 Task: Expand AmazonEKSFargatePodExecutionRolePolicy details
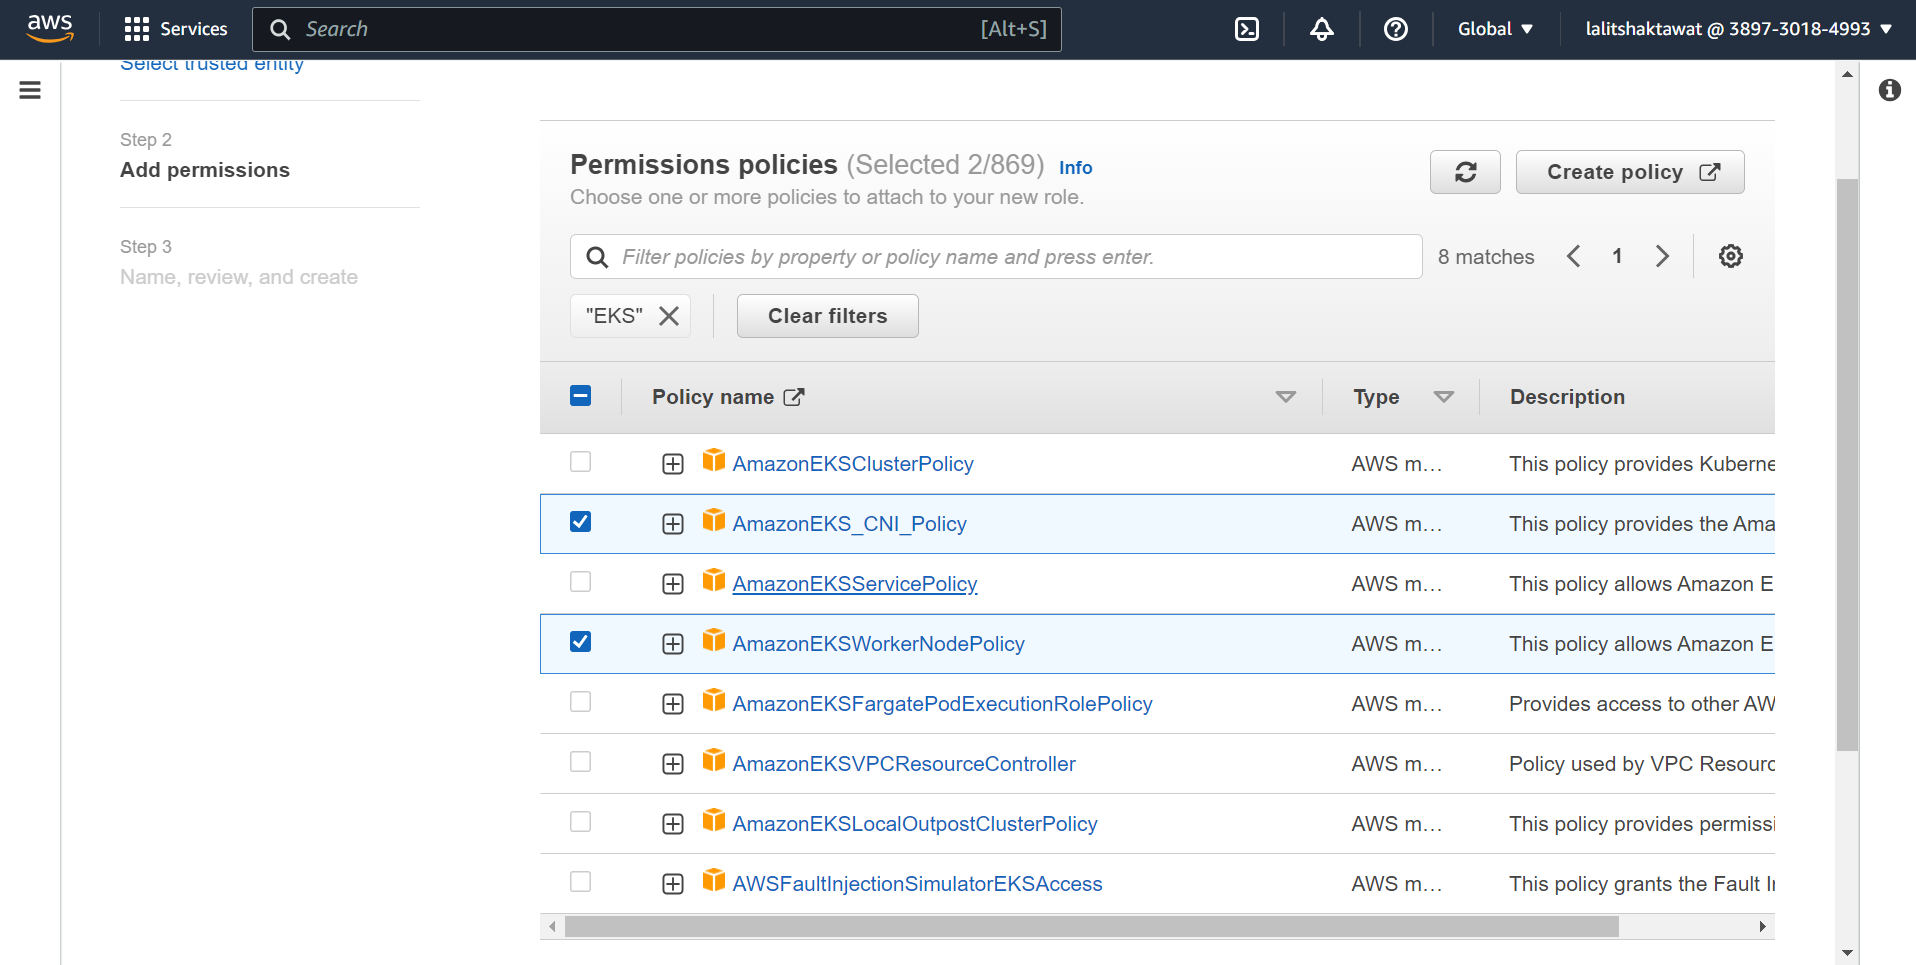pos(673,704)
